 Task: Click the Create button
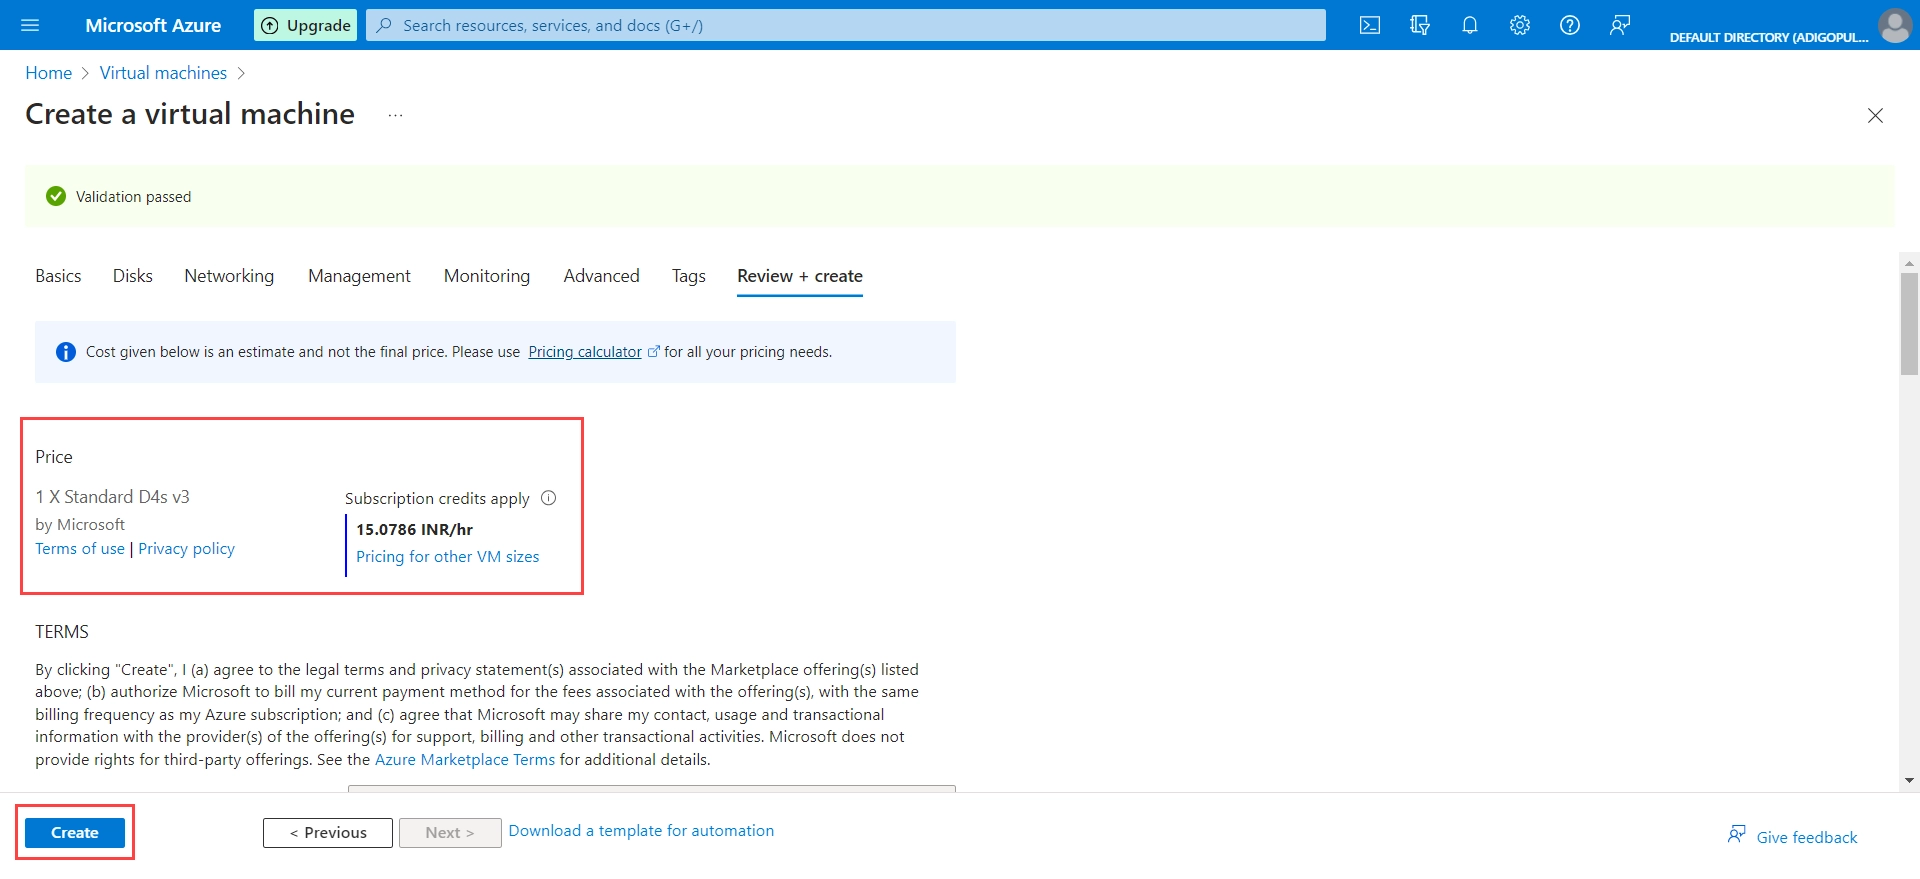point(75,833)
